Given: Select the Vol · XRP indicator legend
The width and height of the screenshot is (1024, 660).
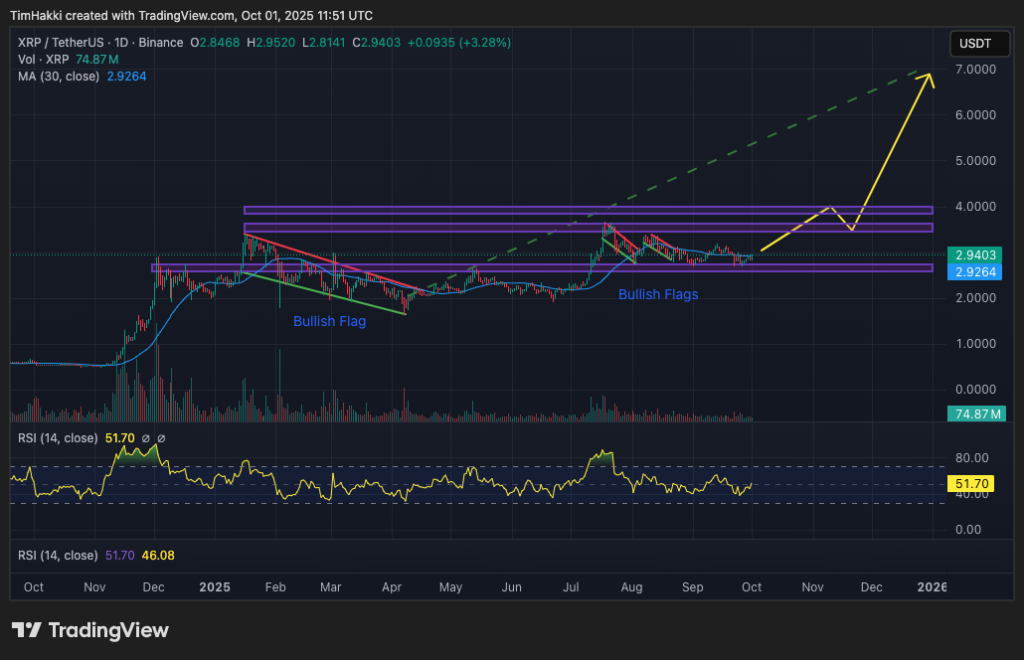Looking at the screenshot, I should [x=44, y=59].
